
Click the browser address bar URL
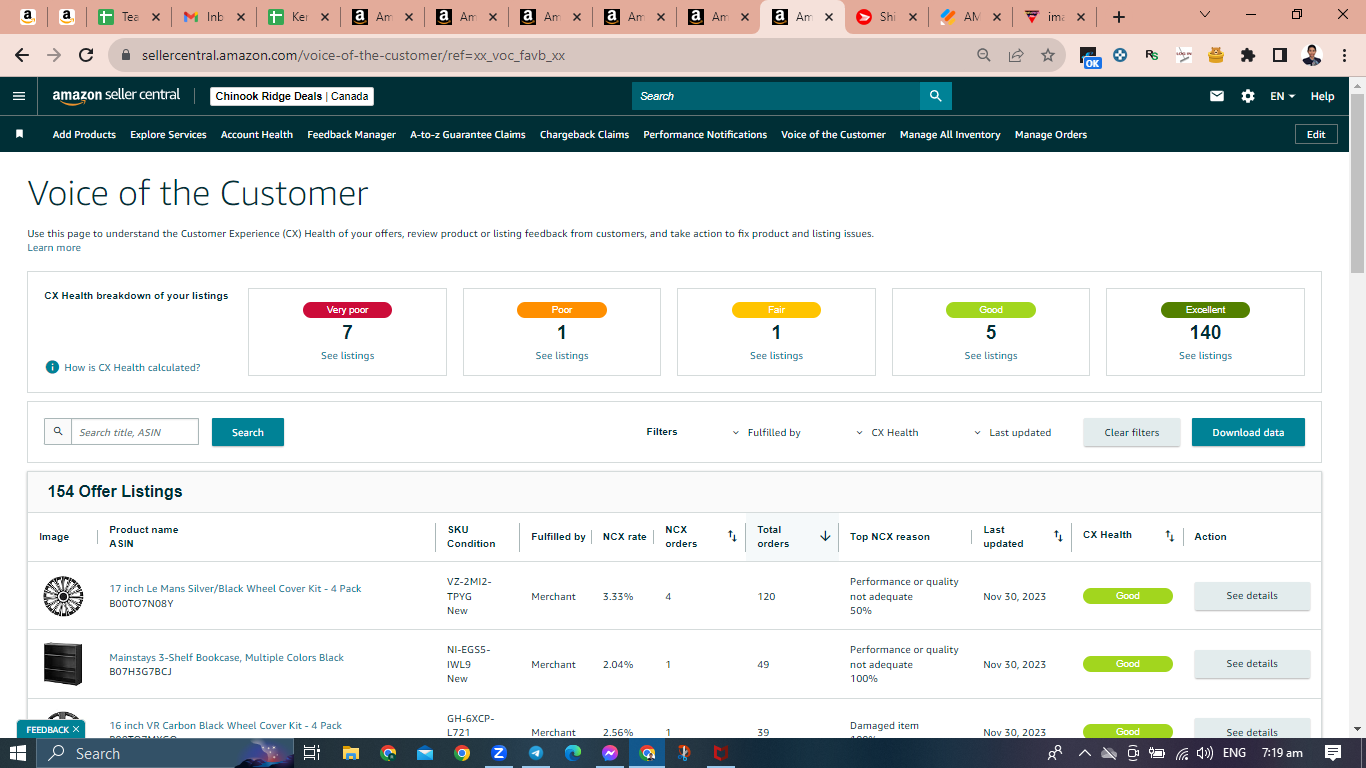353,55
